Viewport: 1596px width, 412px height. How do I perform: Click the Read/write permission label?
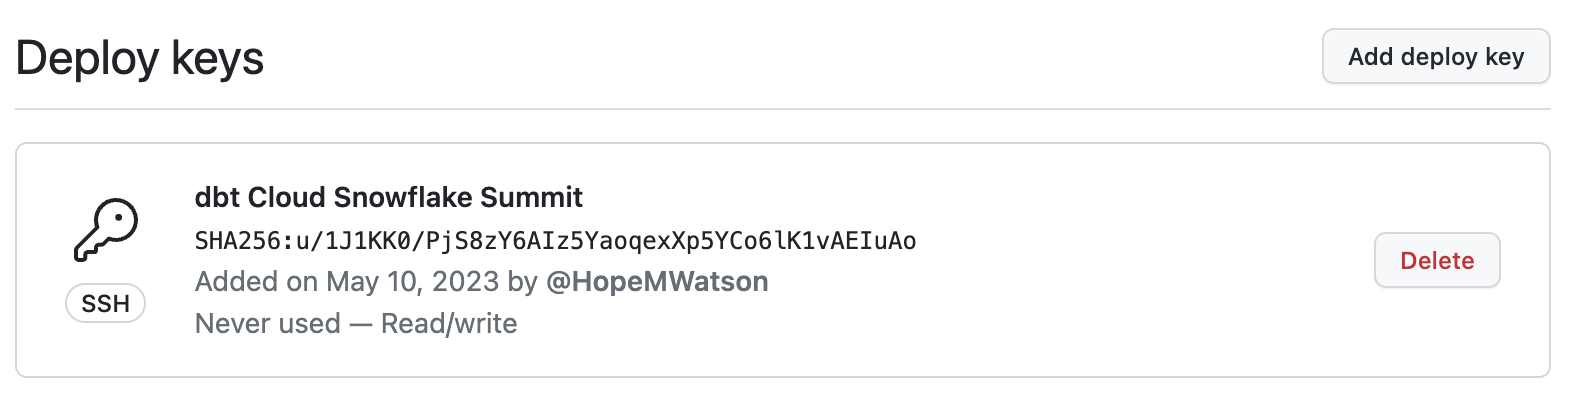[449, 324]
